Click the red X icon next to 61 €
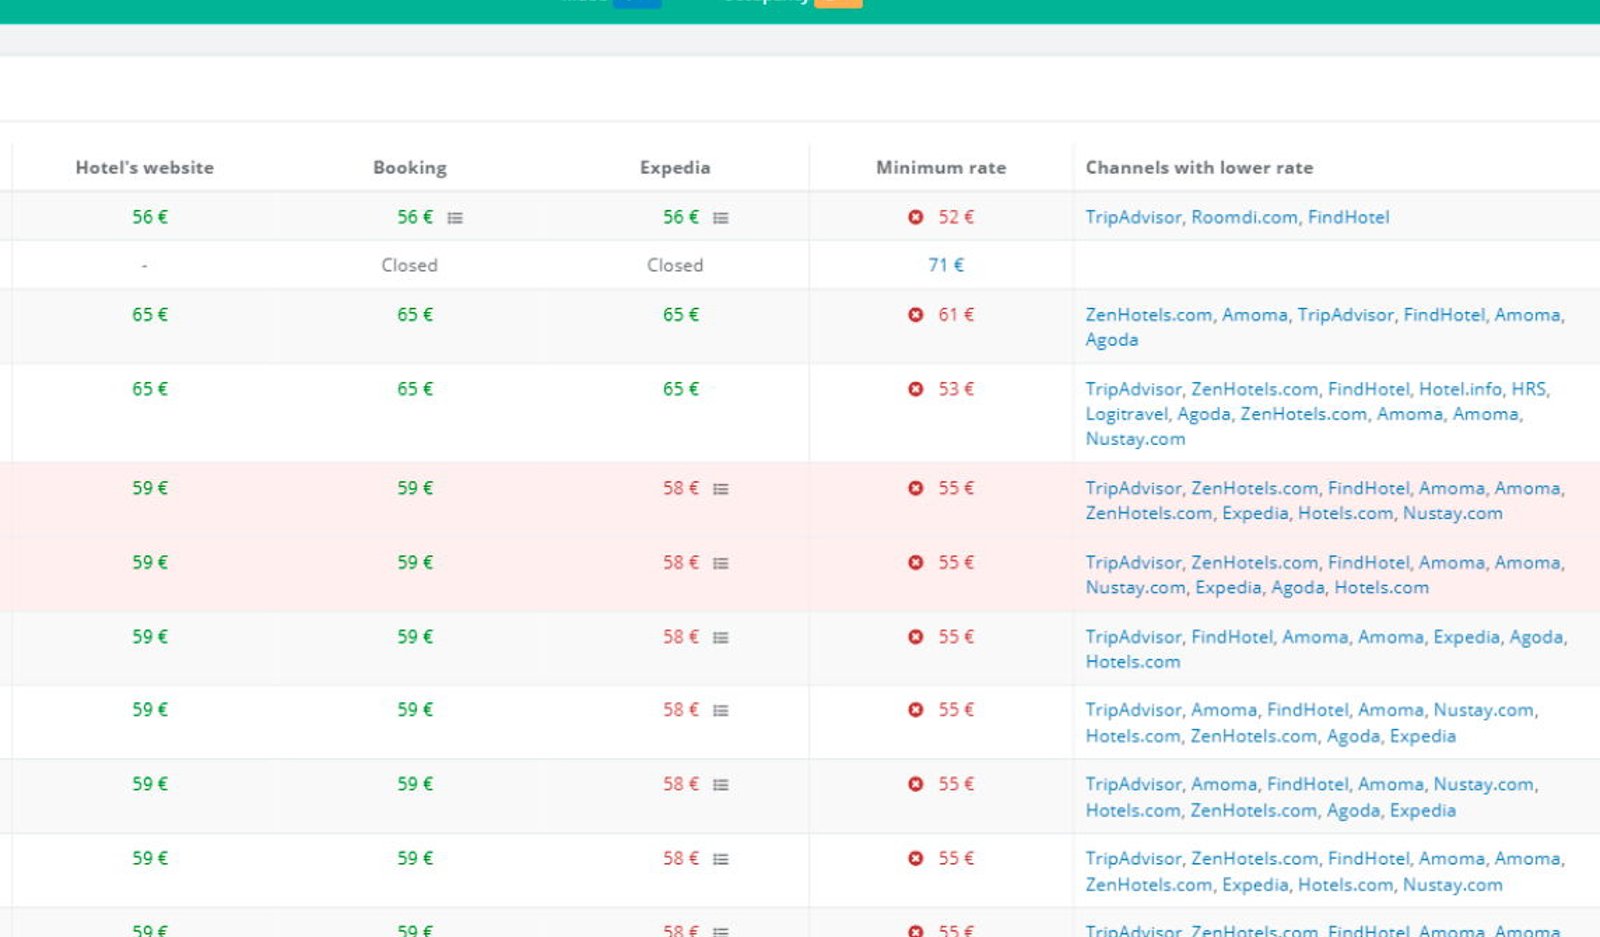The image size is (1600, 937). (915, 315)
